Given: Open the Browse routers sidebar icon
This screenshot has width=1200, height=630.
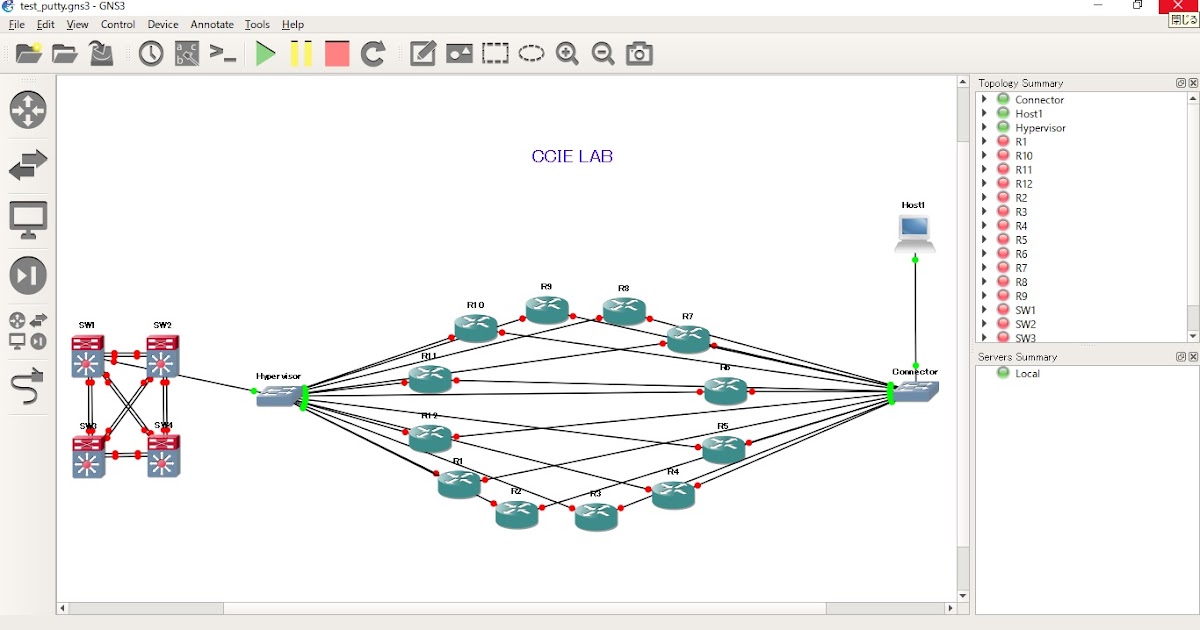Looking at the screenshot, I should (x=28, y=110).
